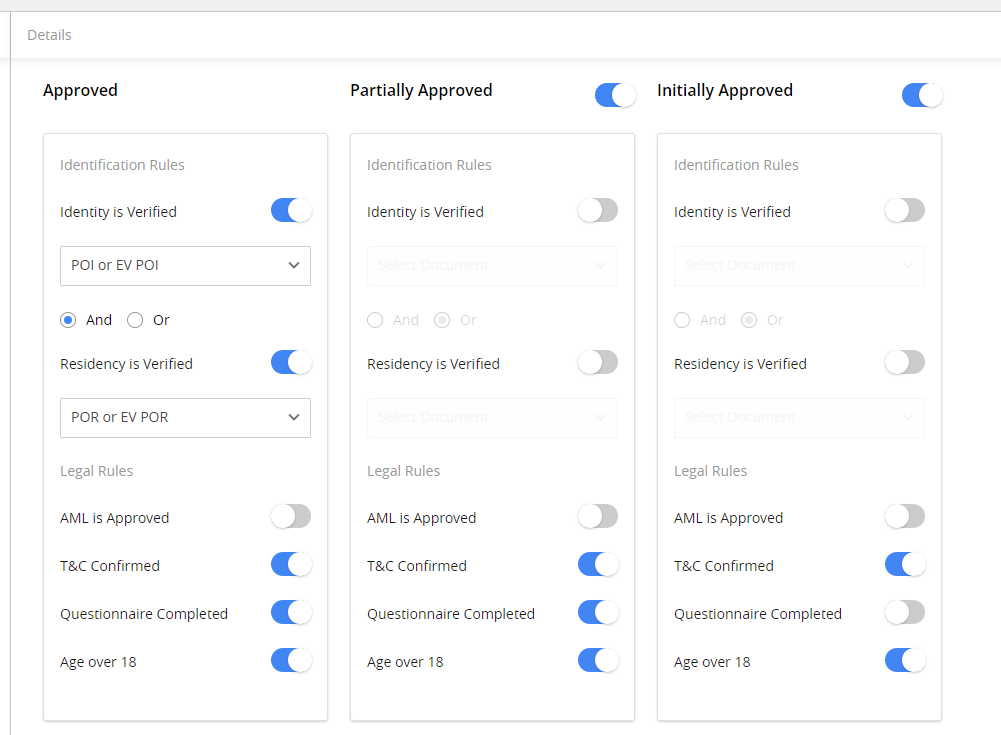1001x735 pixels.
Task: Select the Or radio button under Approved
Action: [135, 319]
